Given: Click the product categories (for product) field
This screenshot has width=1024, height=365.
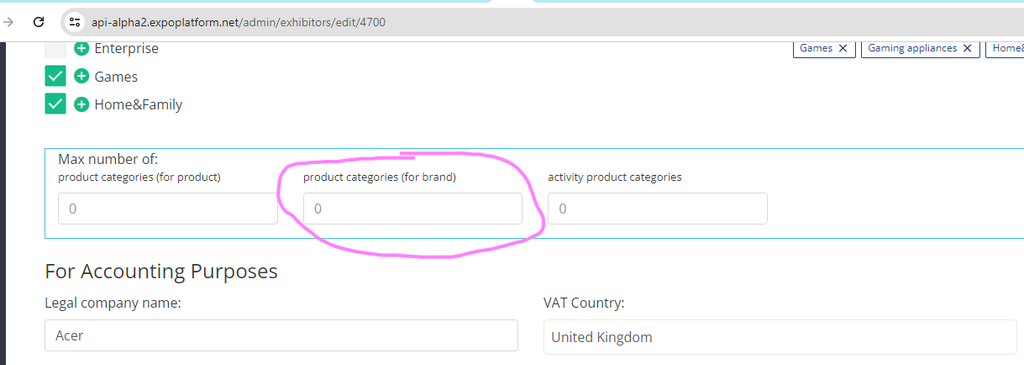Looking at the screenshot, I should [168, 209].
